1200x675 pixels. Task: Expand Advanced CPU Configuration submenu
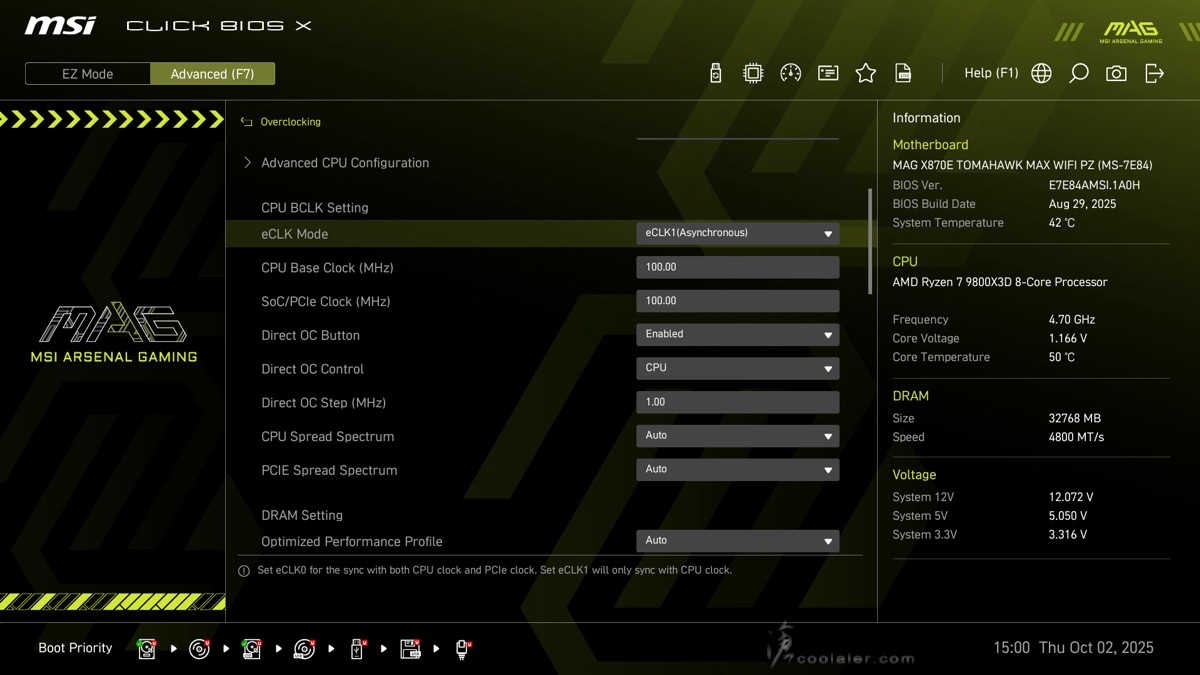[344, 163]
